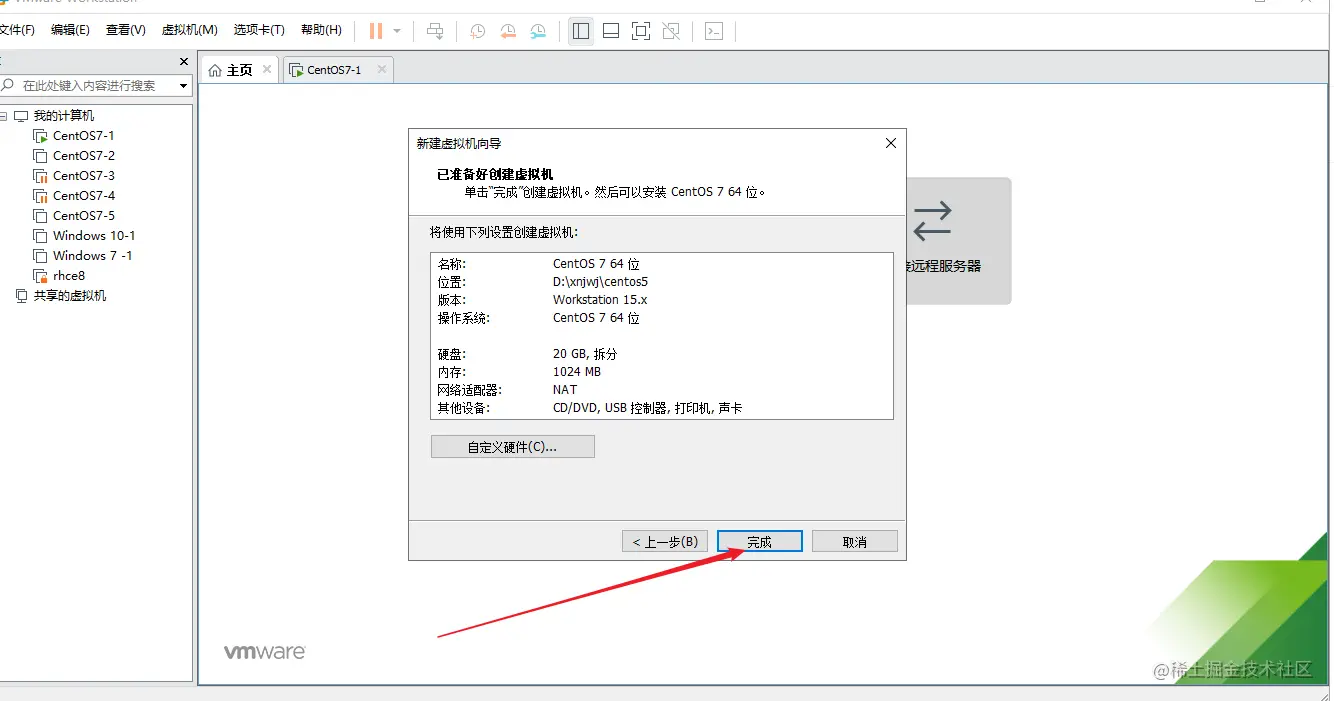Click the computer icon beside 我的计算机
Screen dimensions: 1334x701
click(x=21, y=116)
